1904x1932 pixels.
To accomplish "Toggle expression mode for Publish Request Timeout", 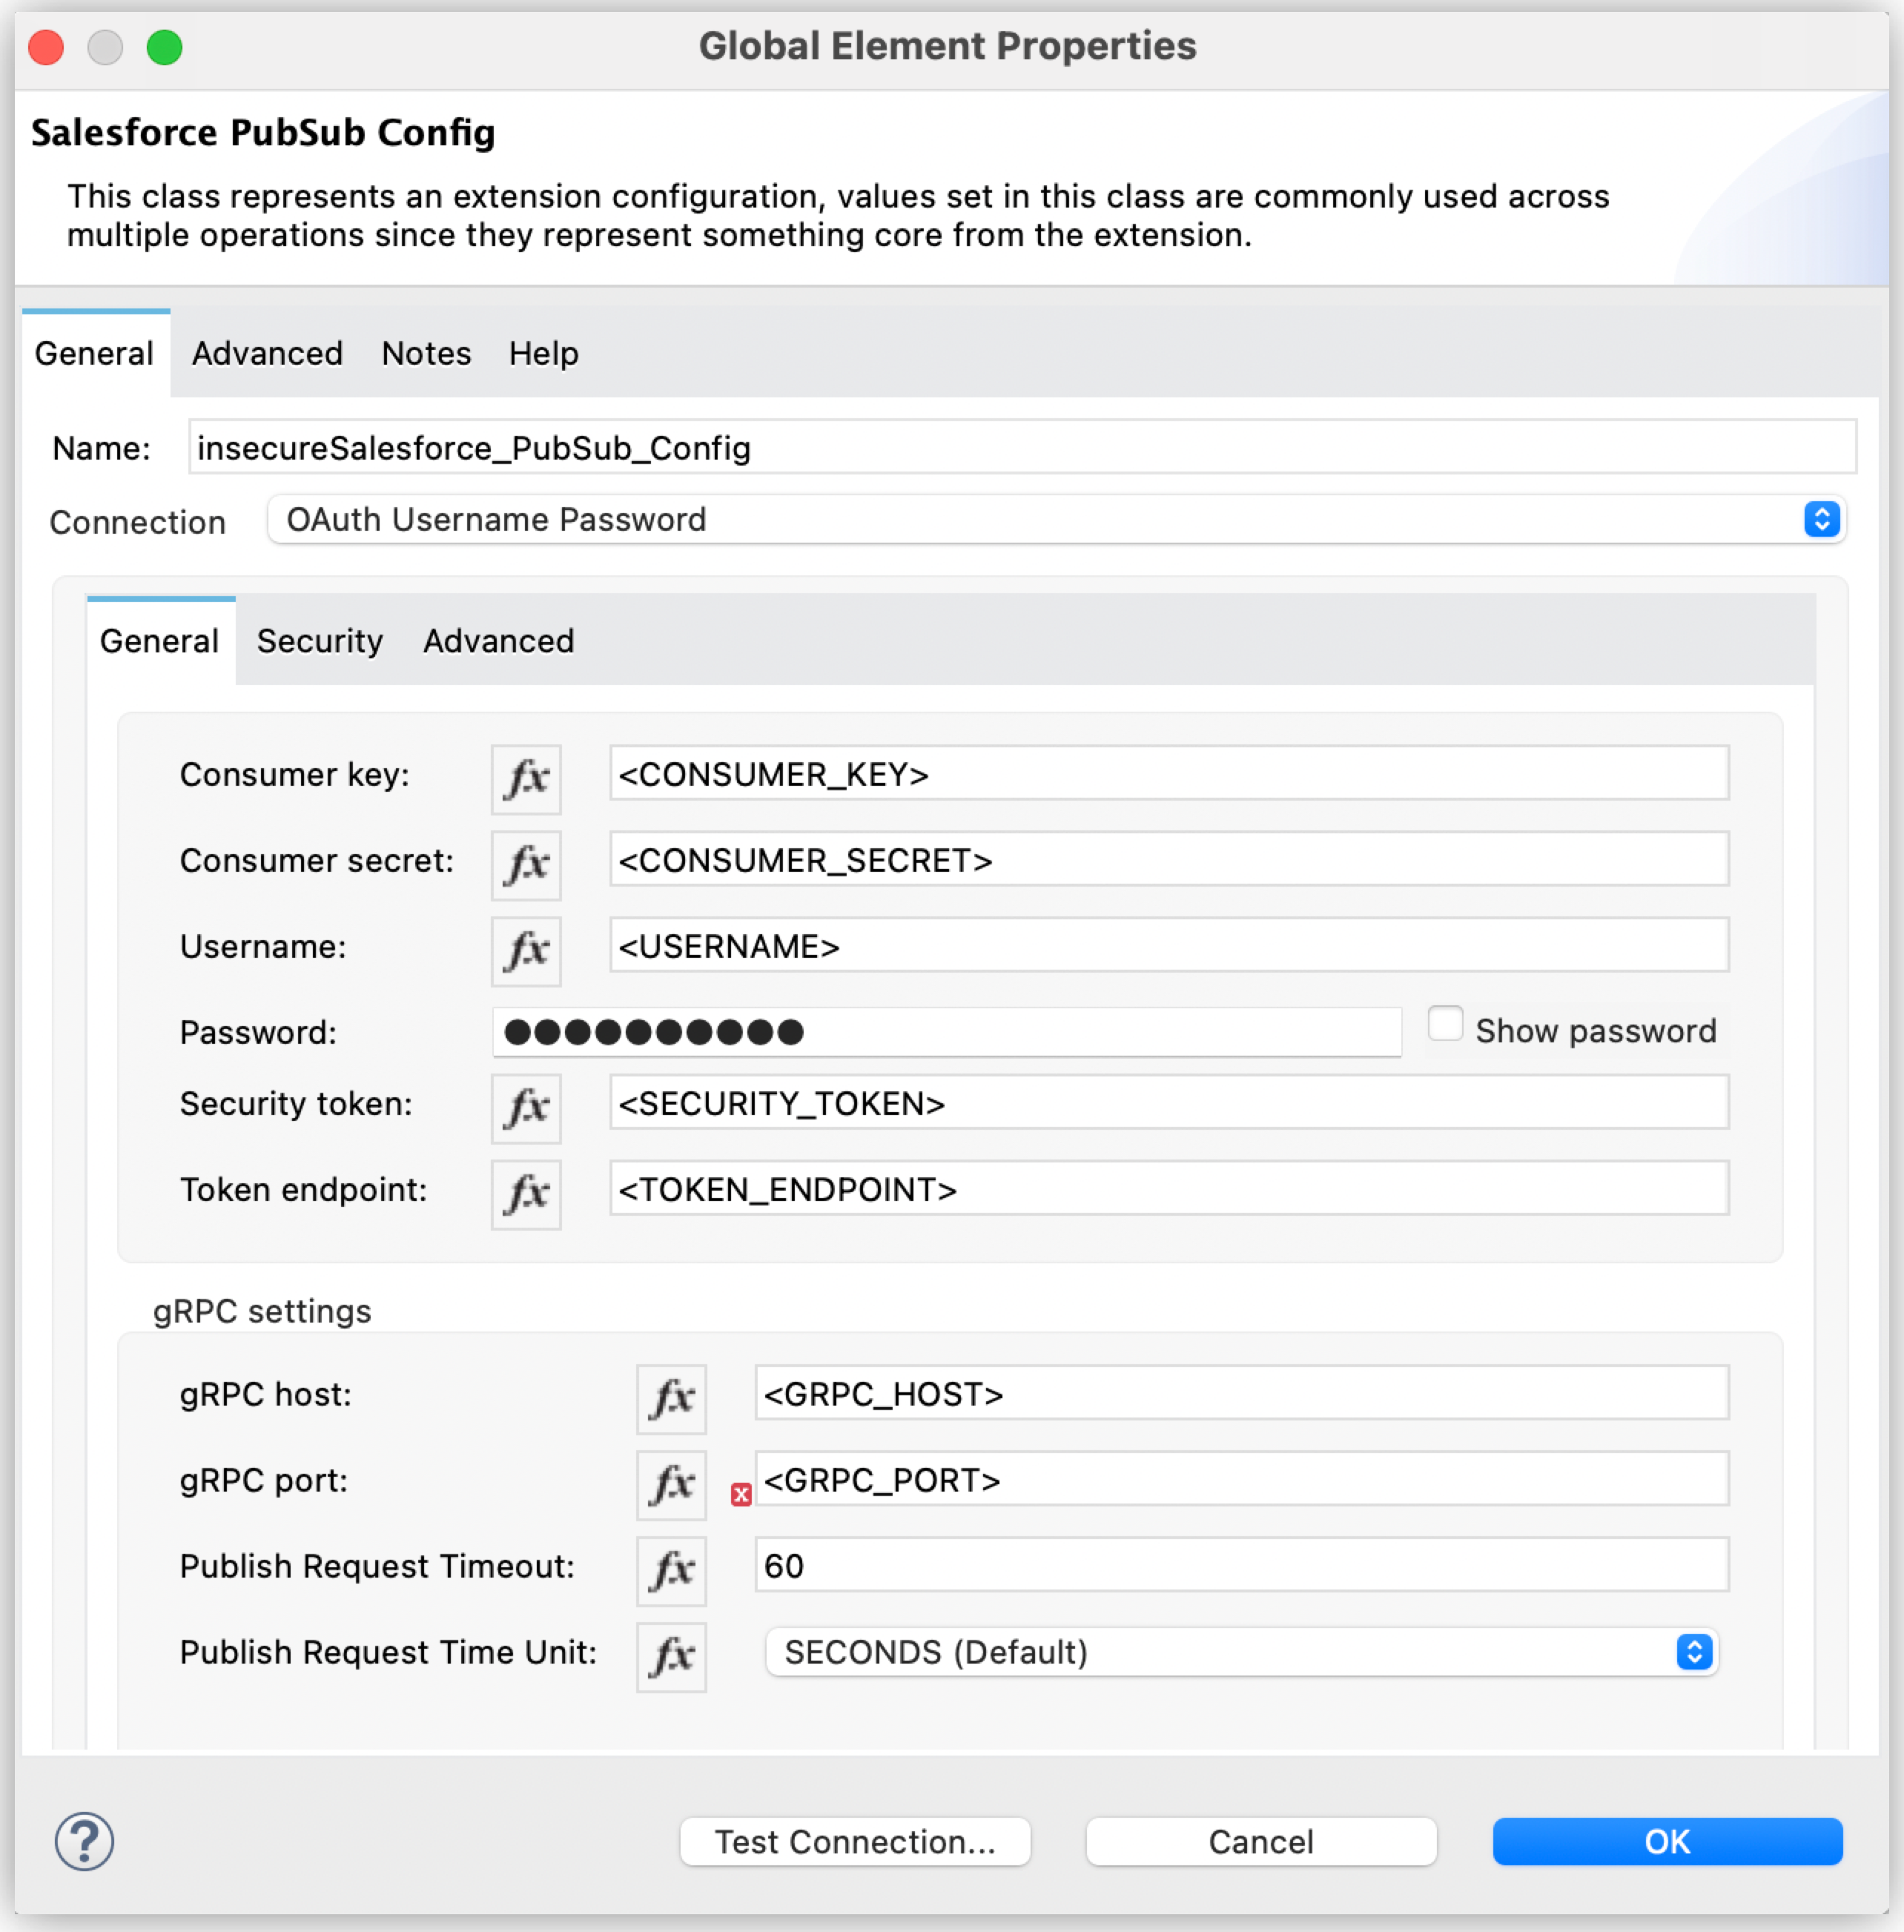I will coord(670,1570).
